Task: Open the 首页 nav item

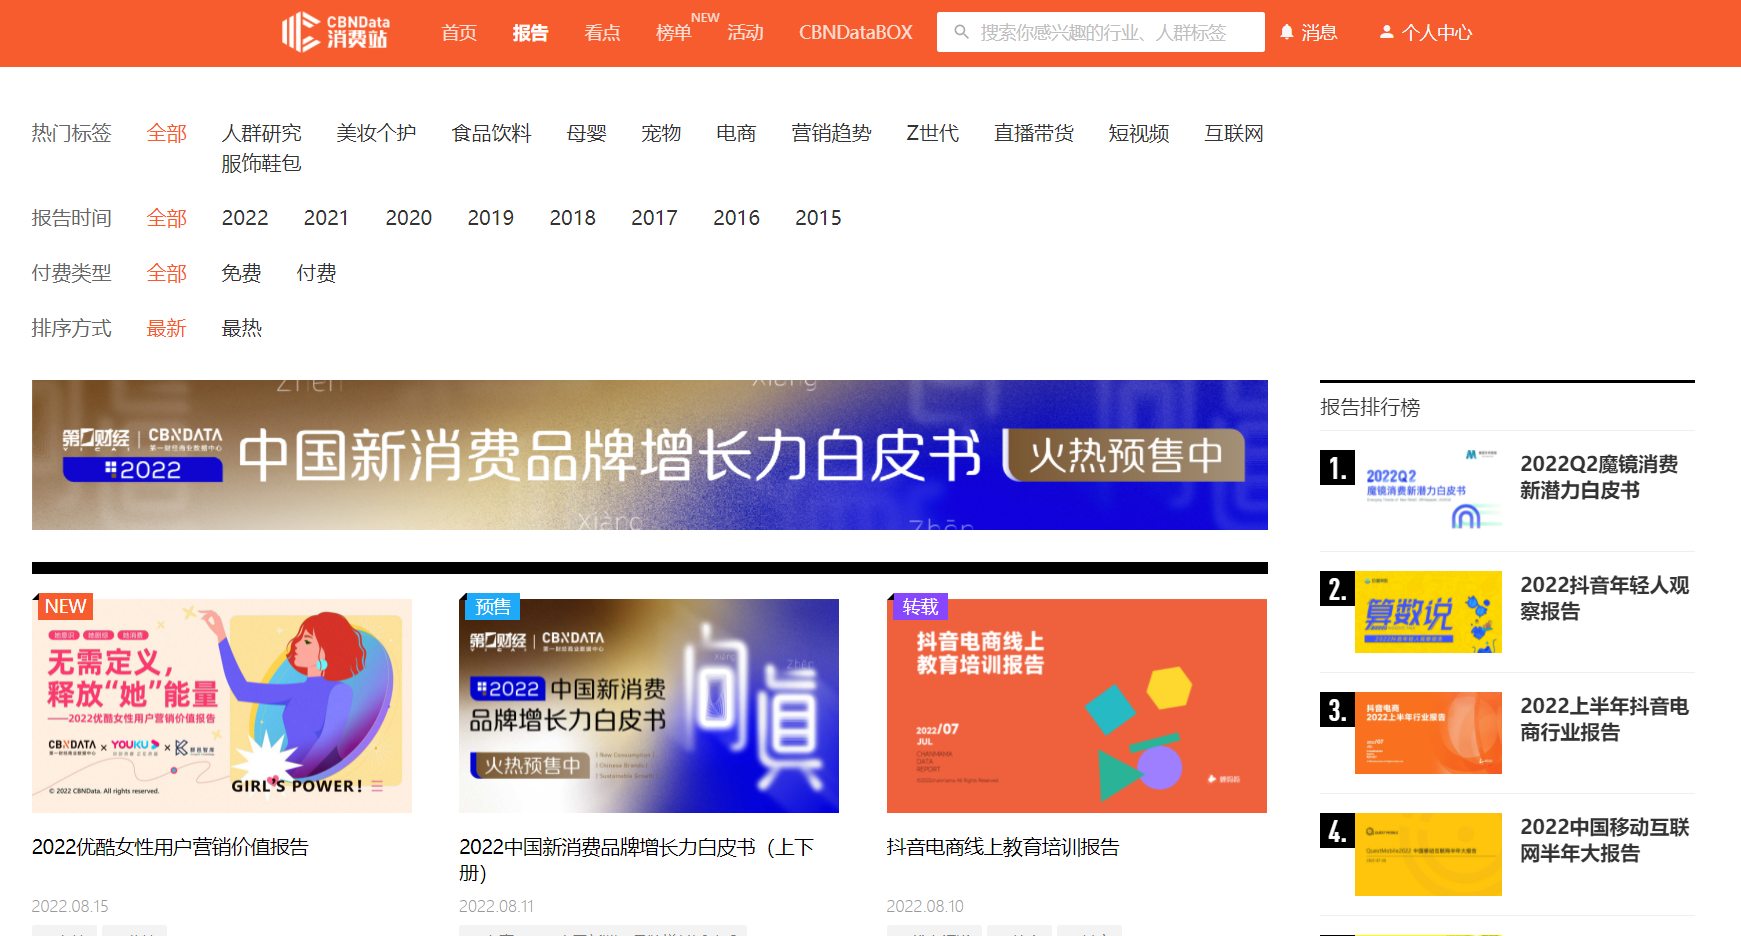Action: pyautogui.click(x=459, y=33)
